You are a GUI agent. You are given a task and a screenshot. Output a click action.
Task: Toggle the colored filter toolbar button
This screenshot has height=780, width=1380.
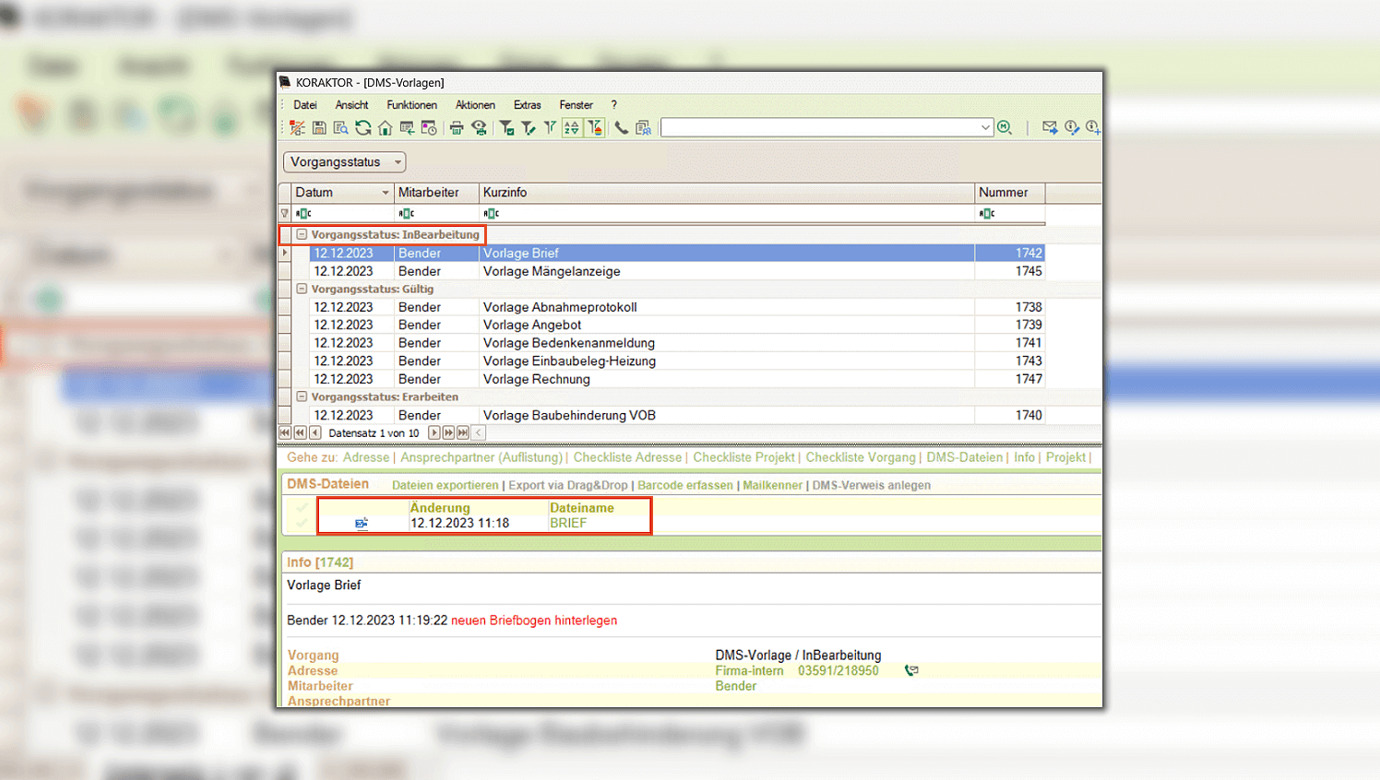595,128
